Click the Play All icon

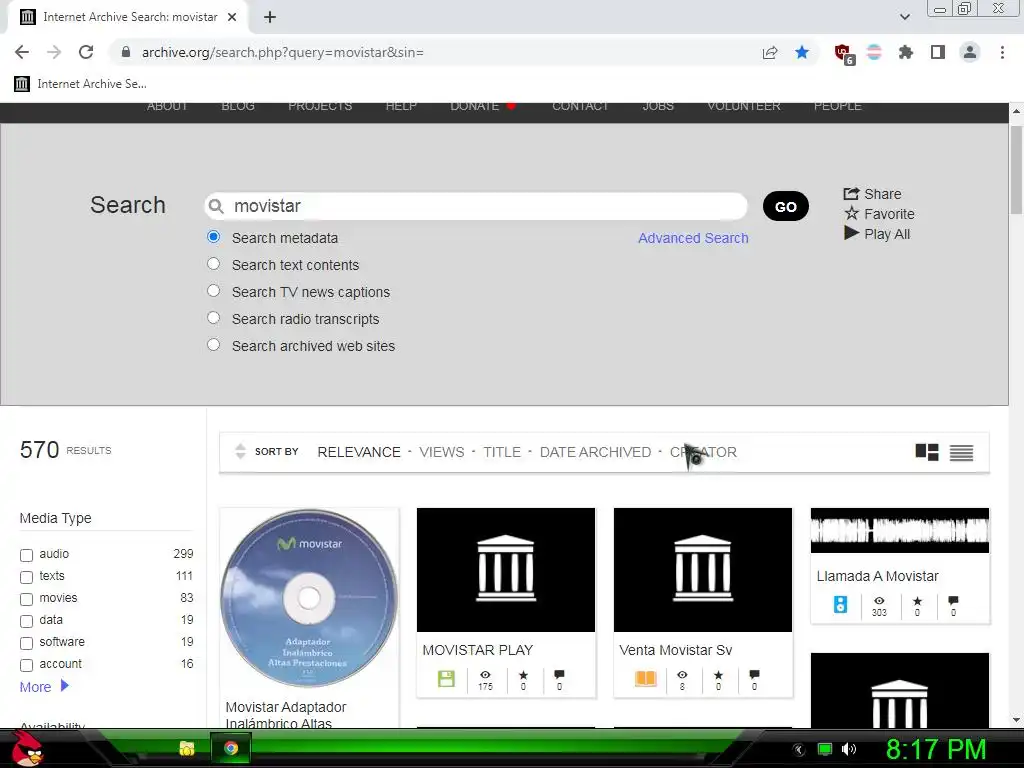point(851,232)
